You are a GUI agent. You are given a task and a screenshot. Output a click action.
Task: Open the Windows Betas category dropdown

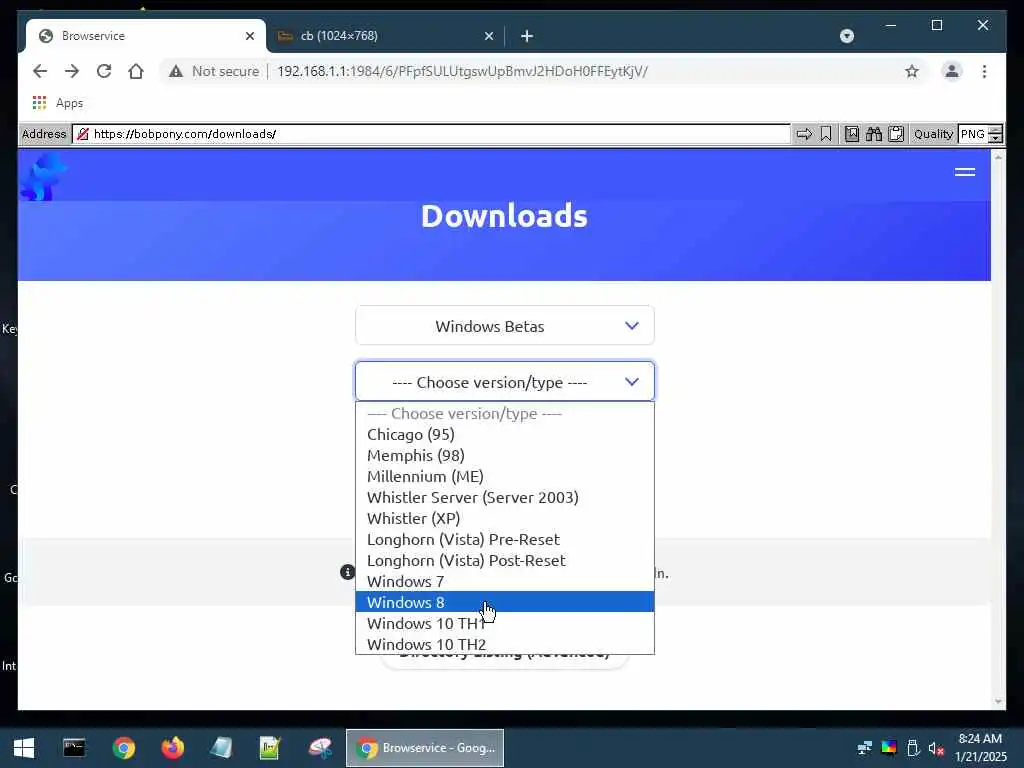(505, 326)
